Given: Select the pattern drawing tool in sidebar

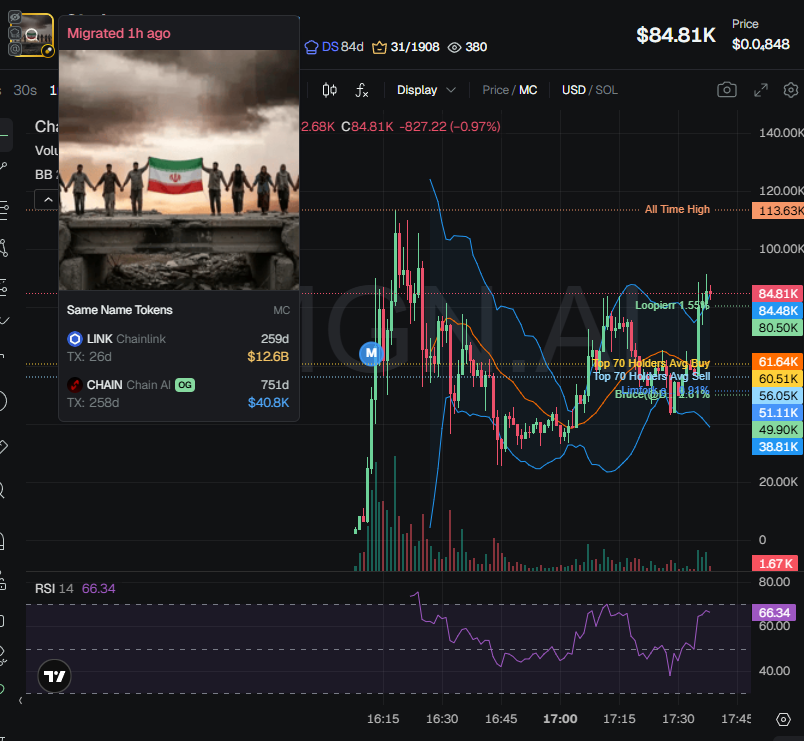Looking at the screenshot, I should coord(4,248).
